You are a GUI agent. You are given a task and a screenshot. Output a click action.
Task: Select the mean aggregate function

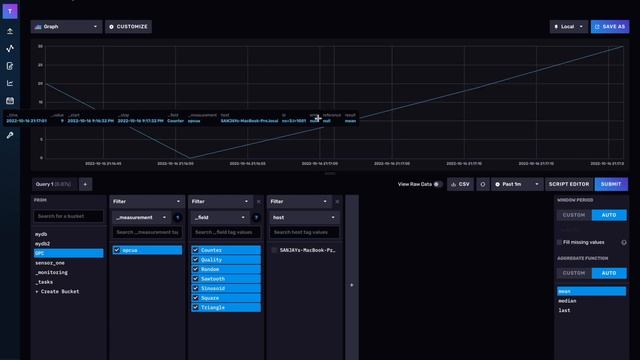tap(591, 291)
